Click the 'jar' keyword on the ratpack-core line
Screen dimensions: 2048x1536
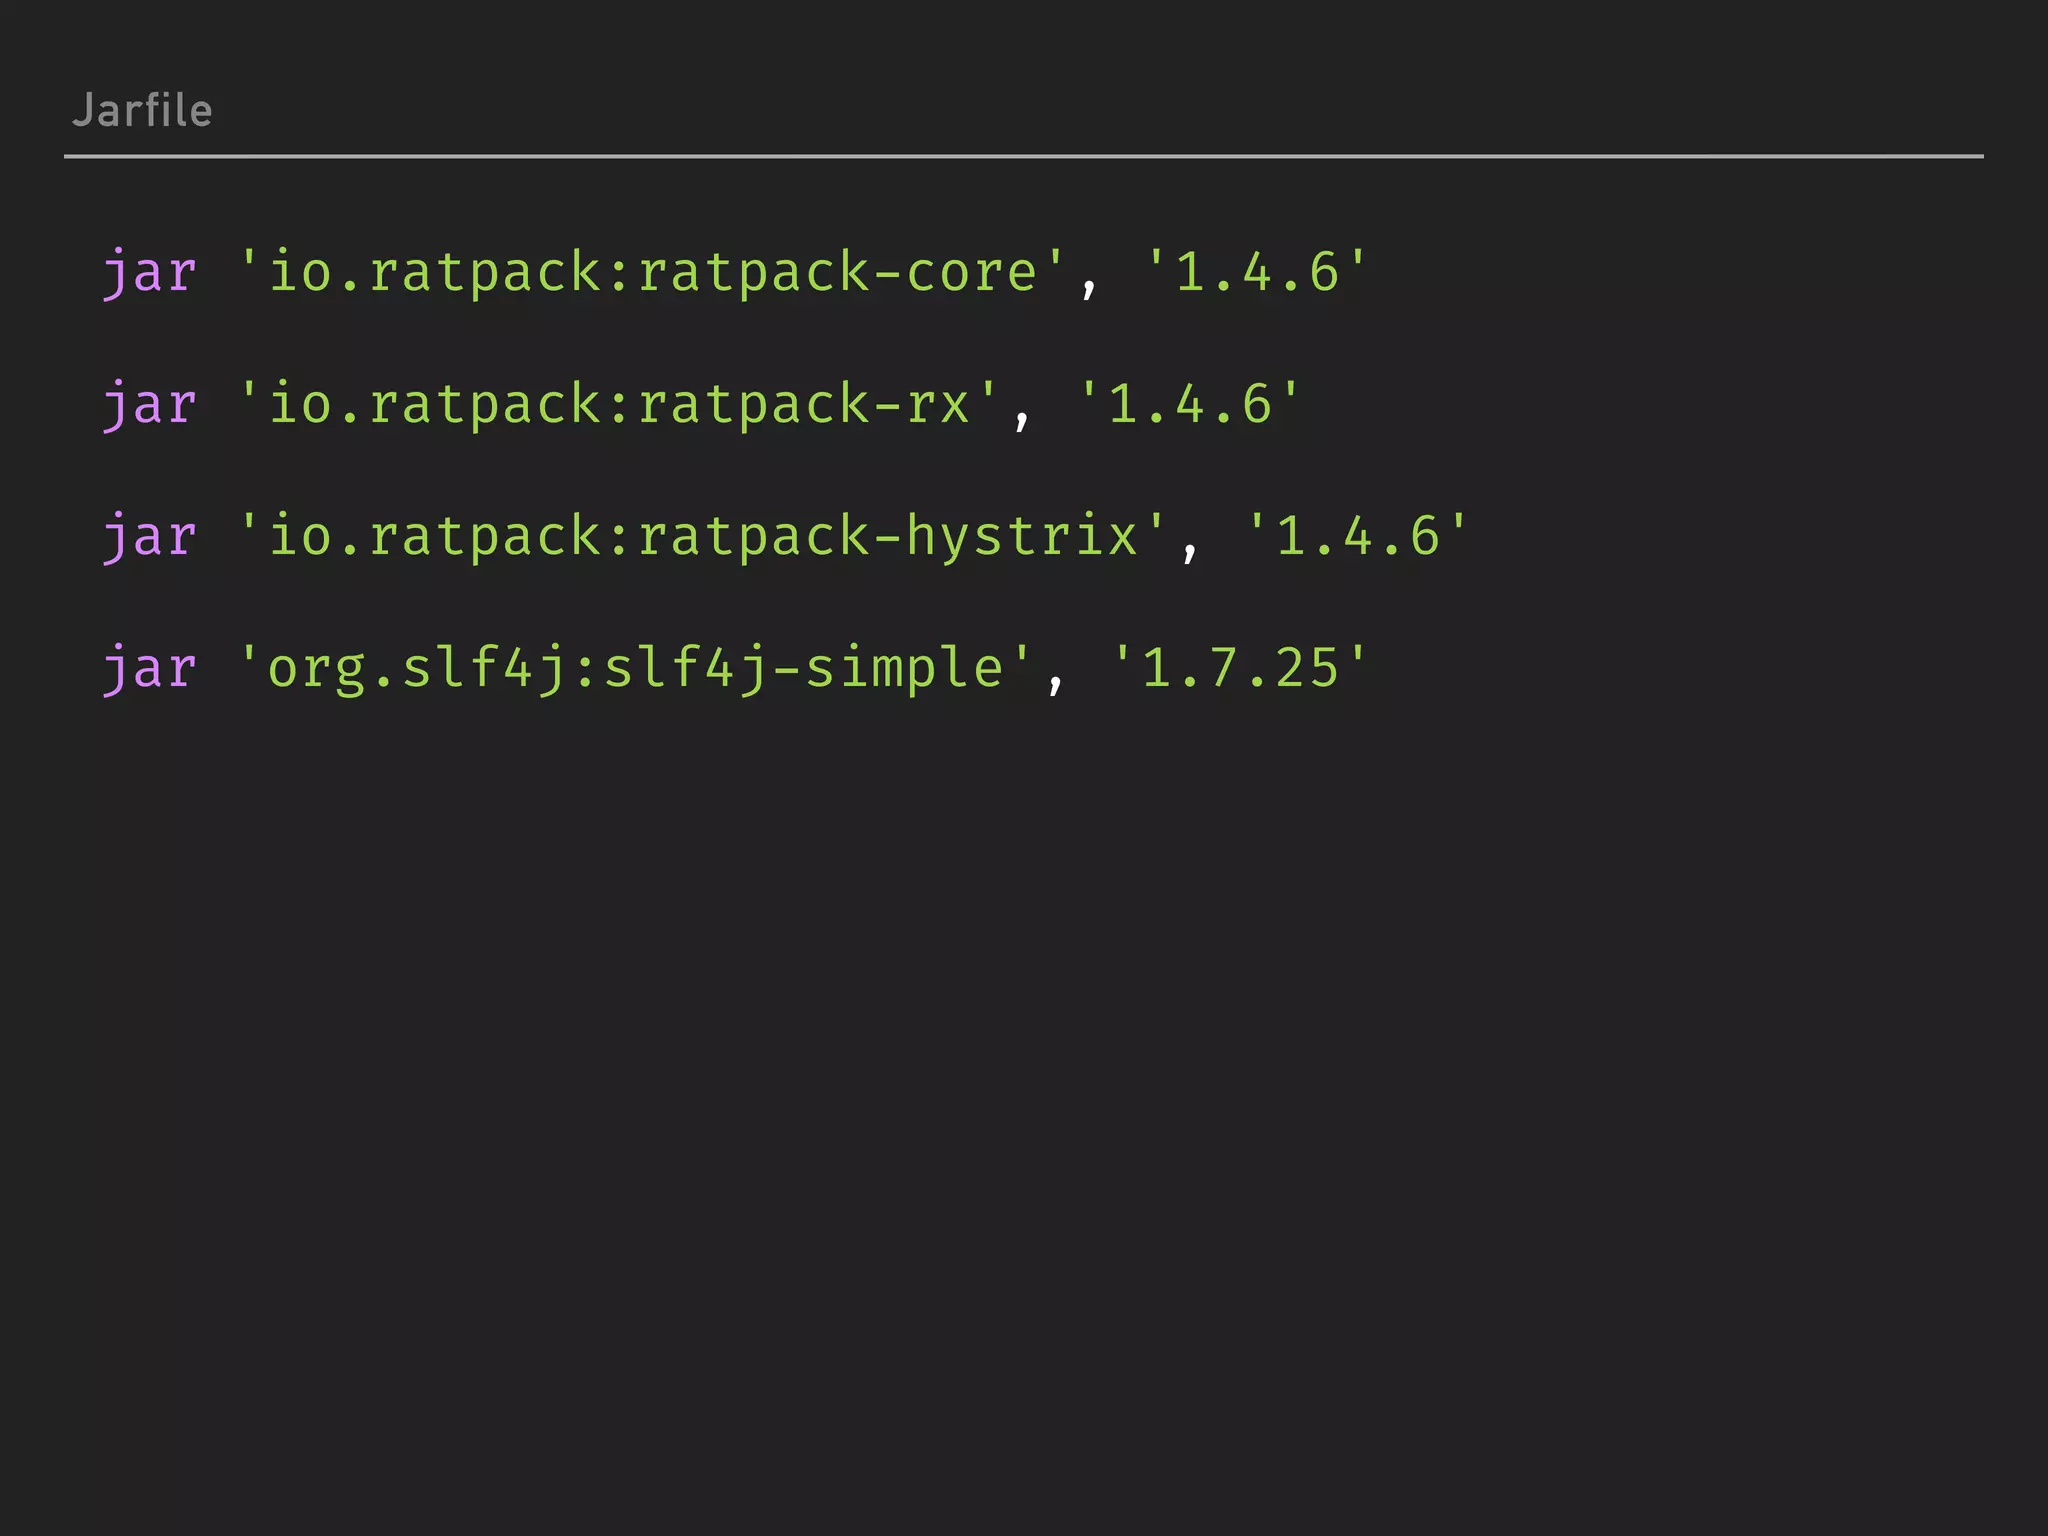coord(150,272)
